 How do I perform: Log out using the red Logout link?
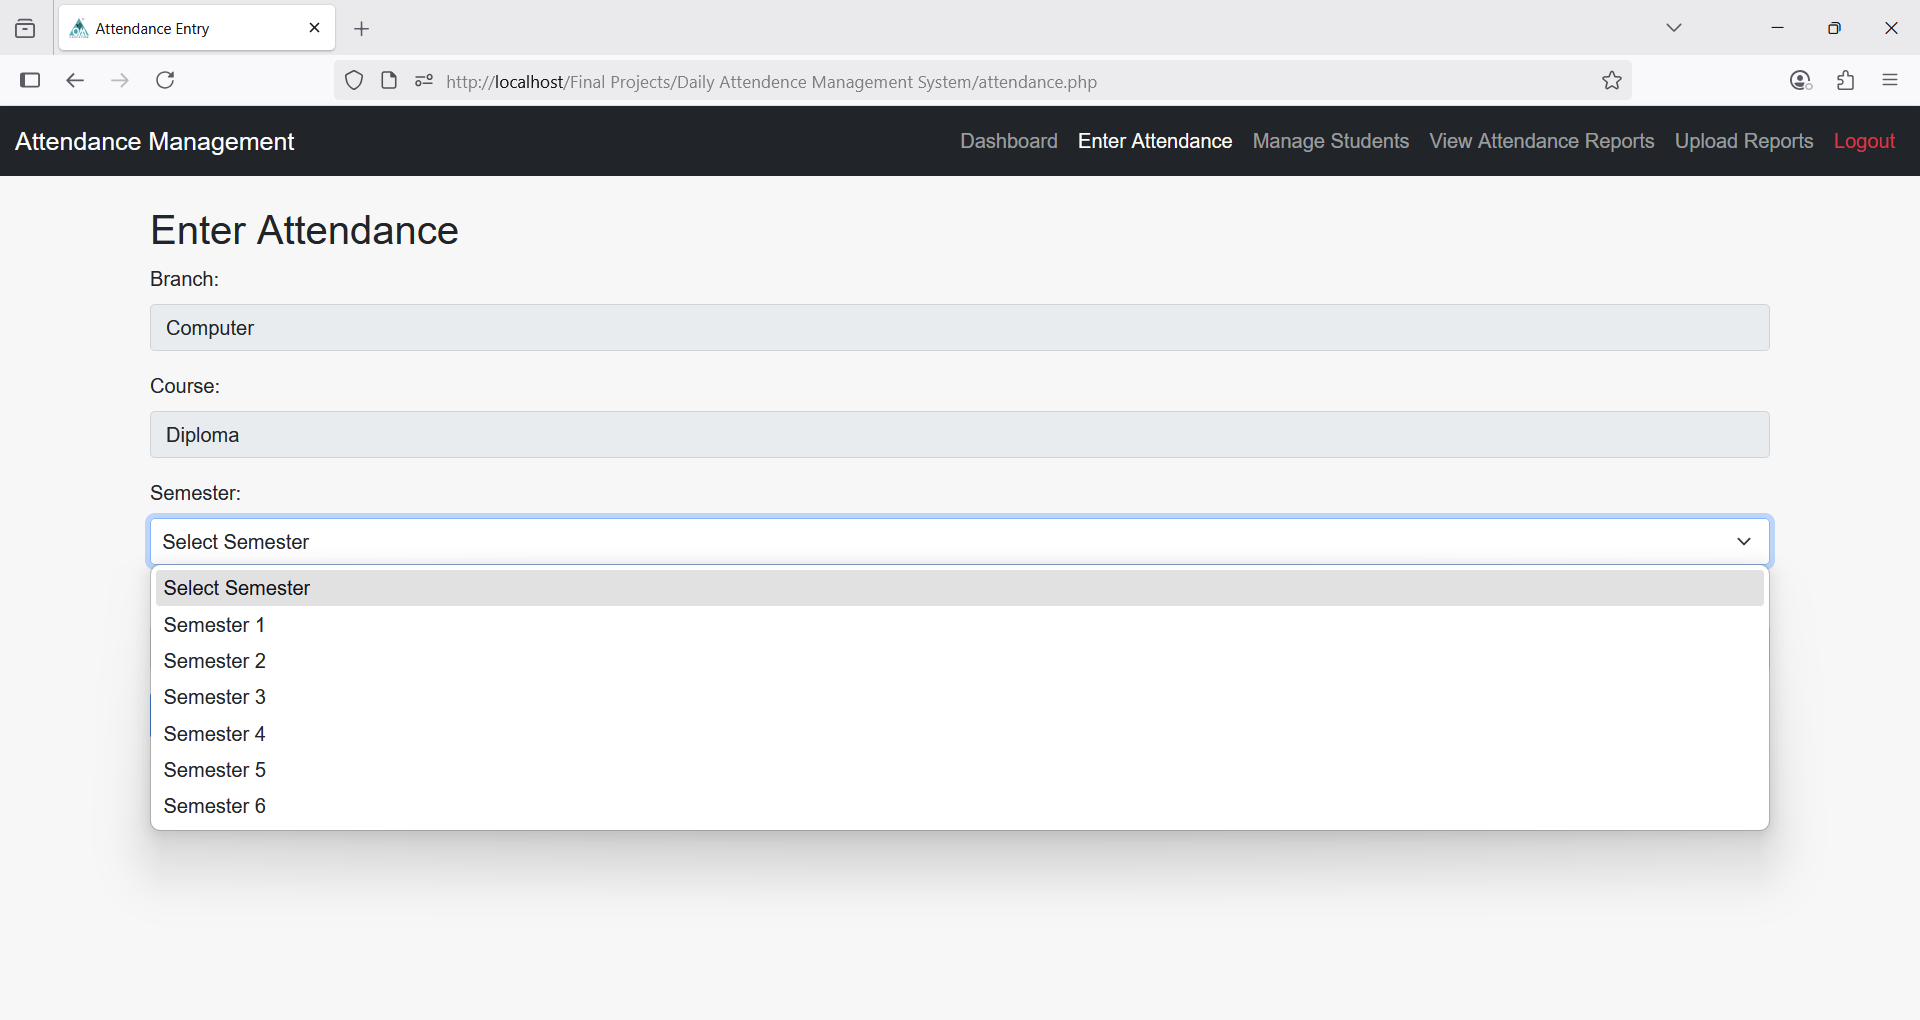pyautogui.click(x=1864, y=141)
